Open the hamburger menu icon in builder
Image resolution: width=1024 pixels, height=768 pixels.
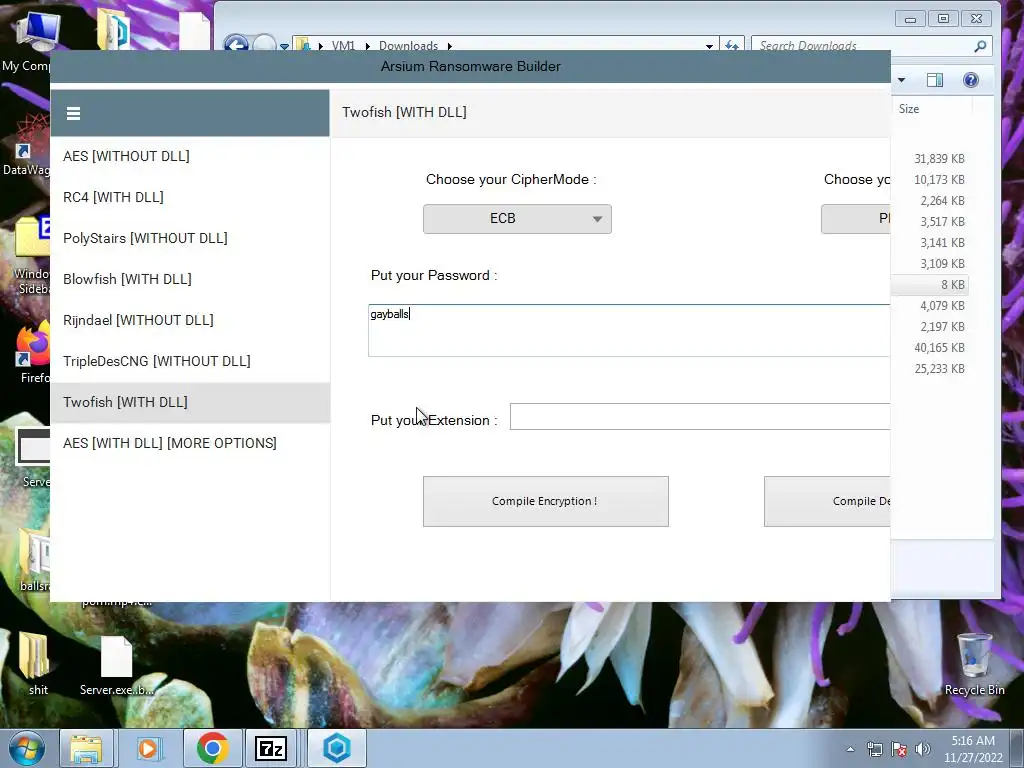pos(73,114)
